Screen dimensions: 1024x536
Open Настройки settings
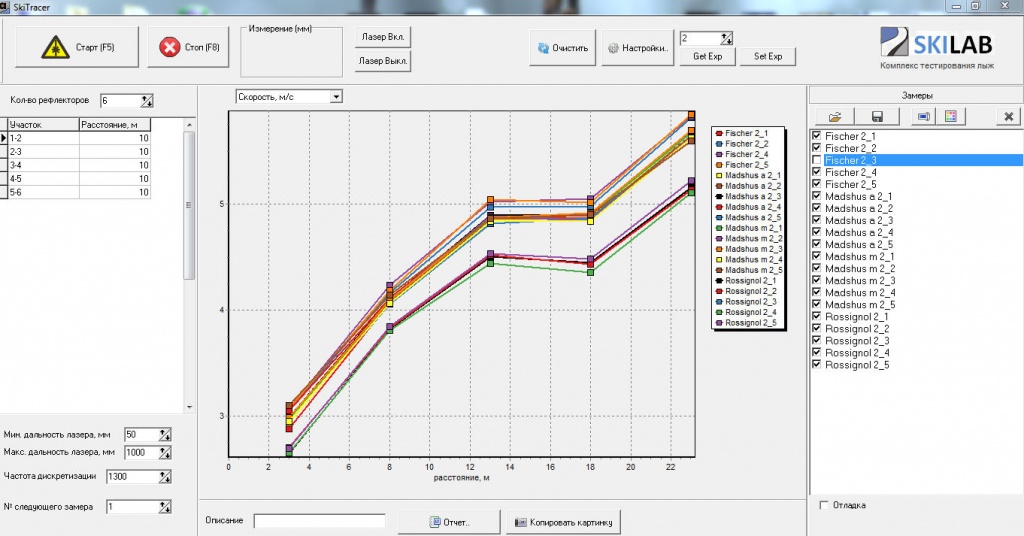[637, 48]
